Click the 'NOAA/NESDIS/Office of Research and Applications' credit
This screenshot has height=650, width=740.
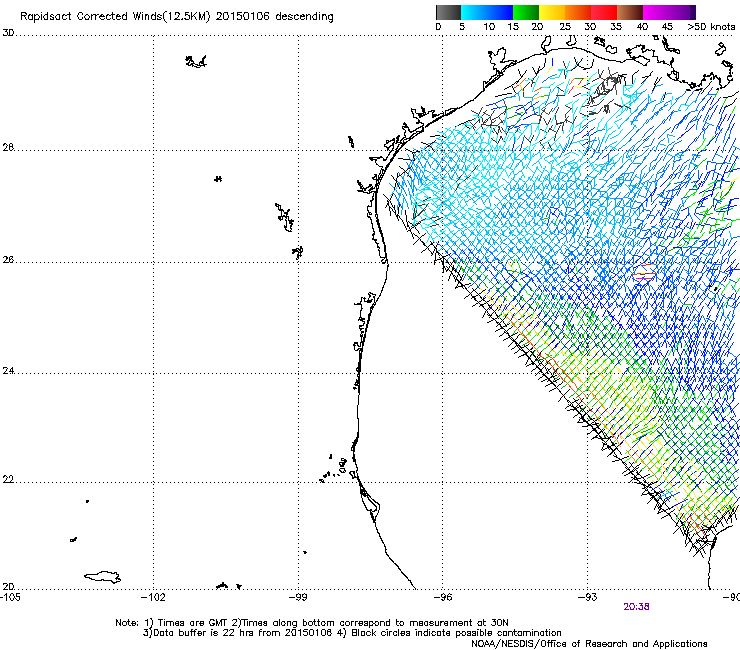[589, 644]
